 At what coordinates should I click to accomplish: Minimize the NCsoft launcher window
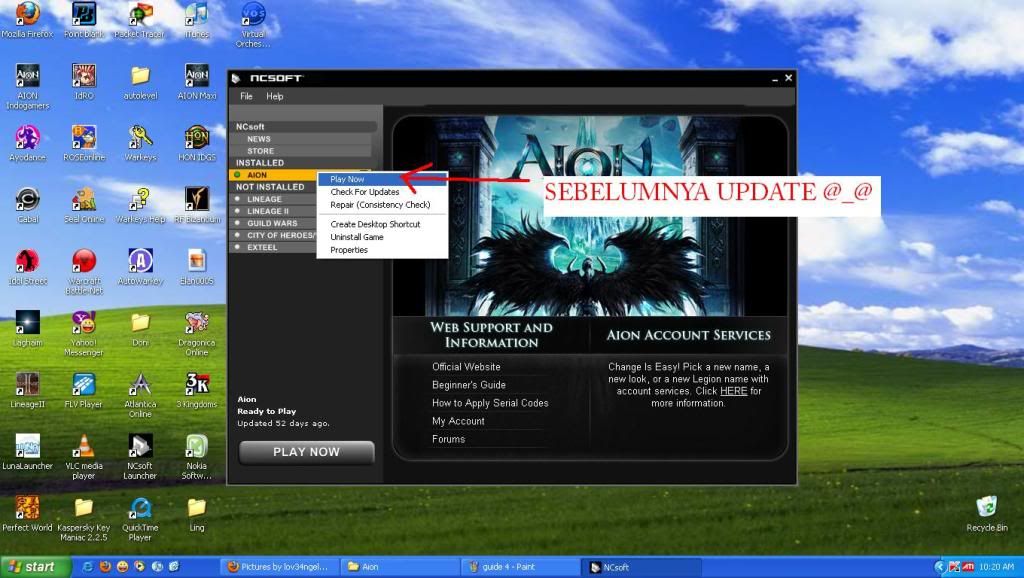point(775,78)
